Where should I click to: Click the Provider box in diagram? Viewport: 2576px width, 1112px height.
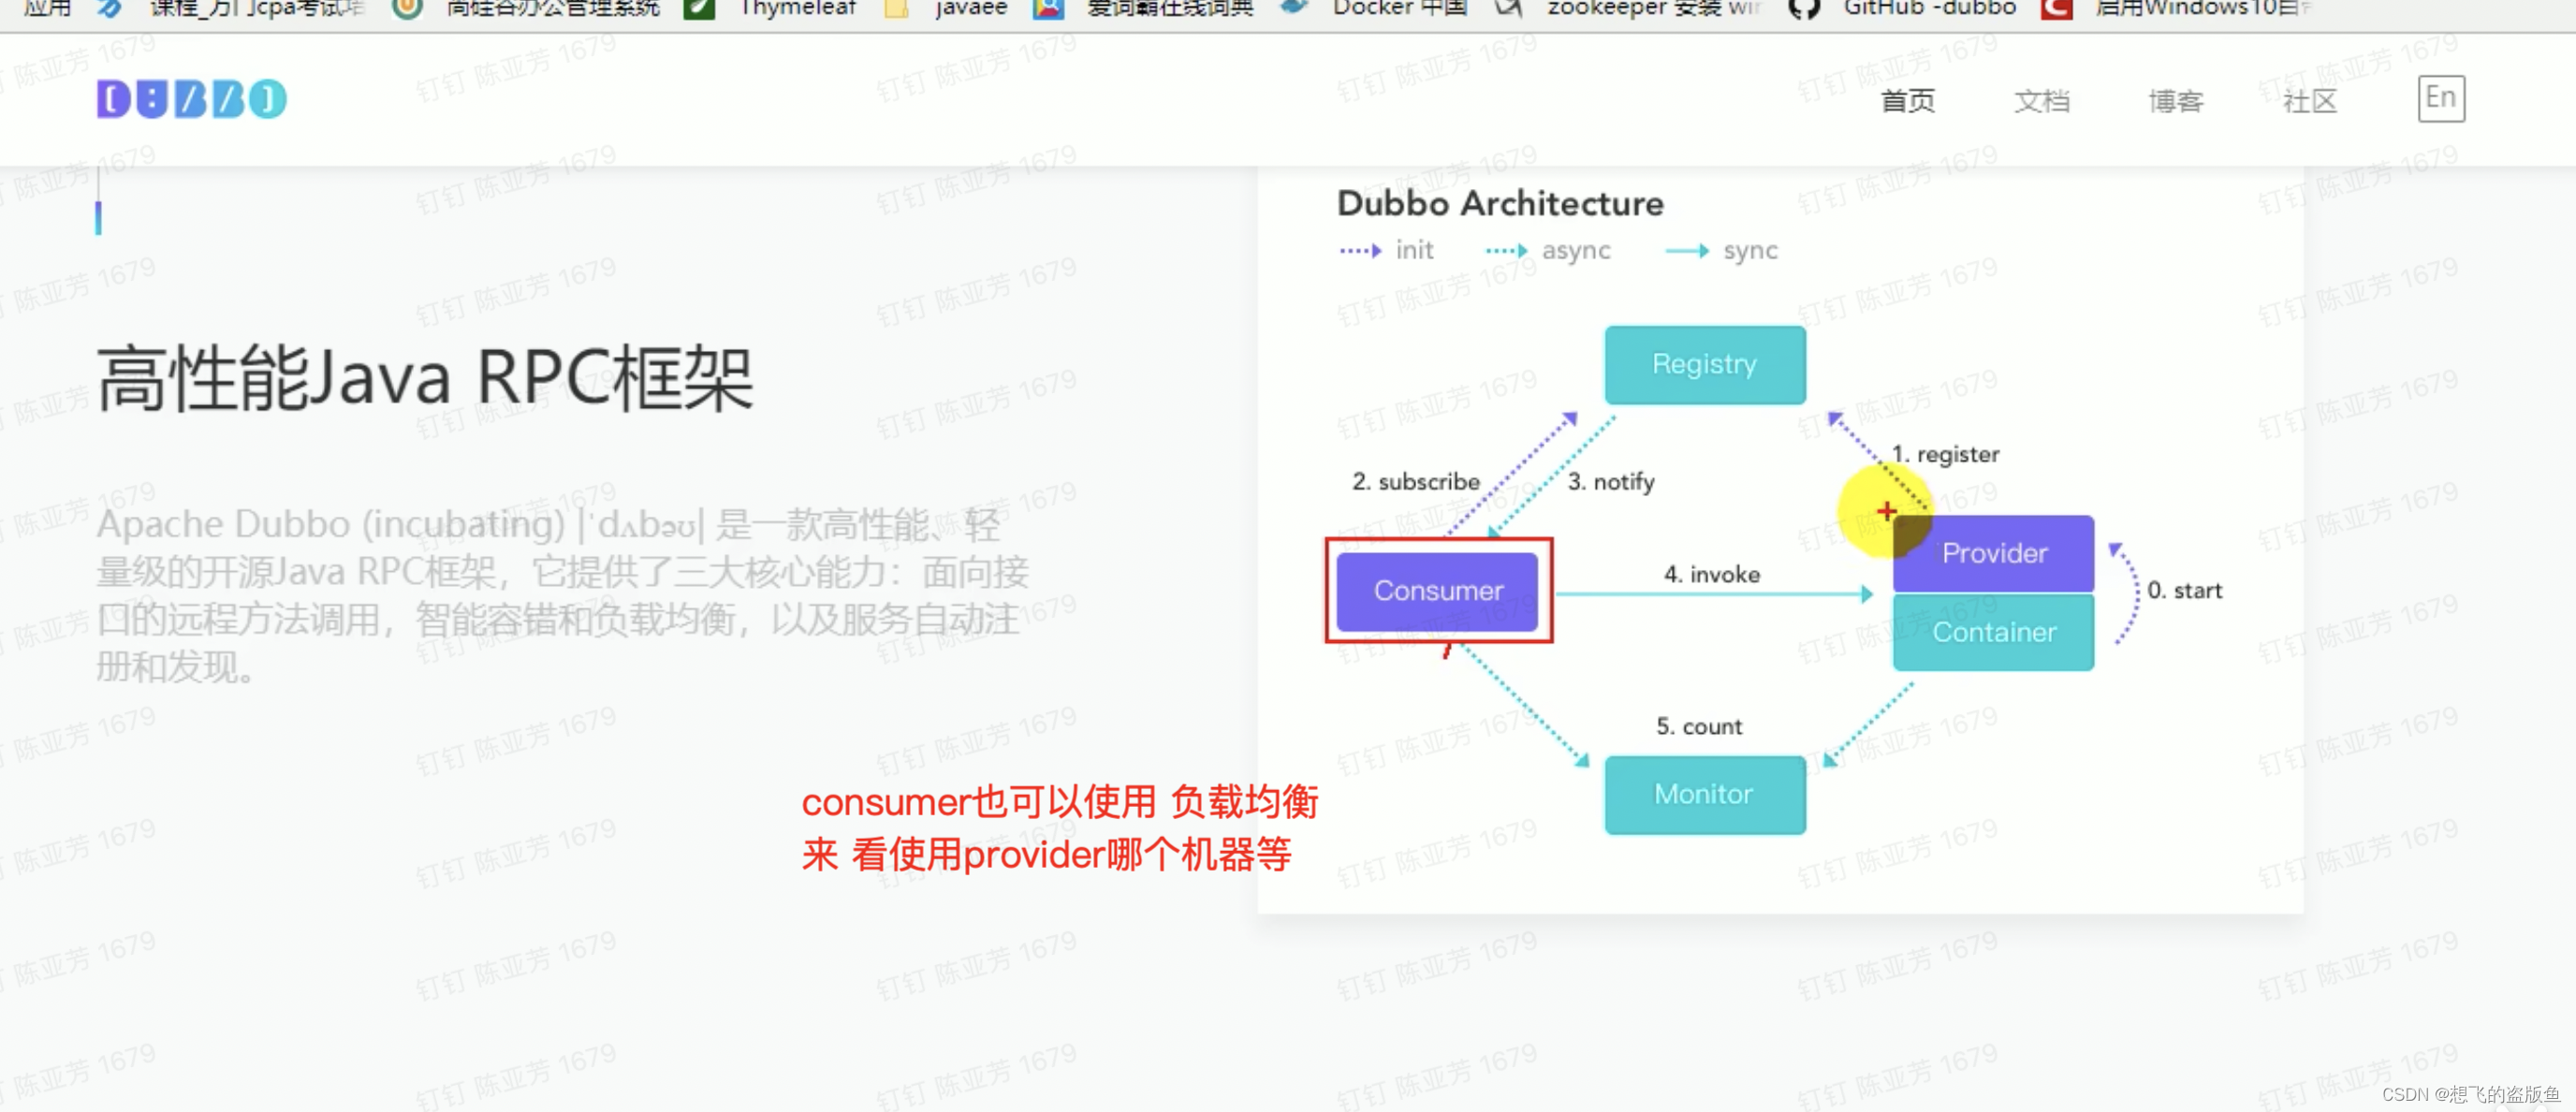pyautogui.click(x=1994, y=553)
